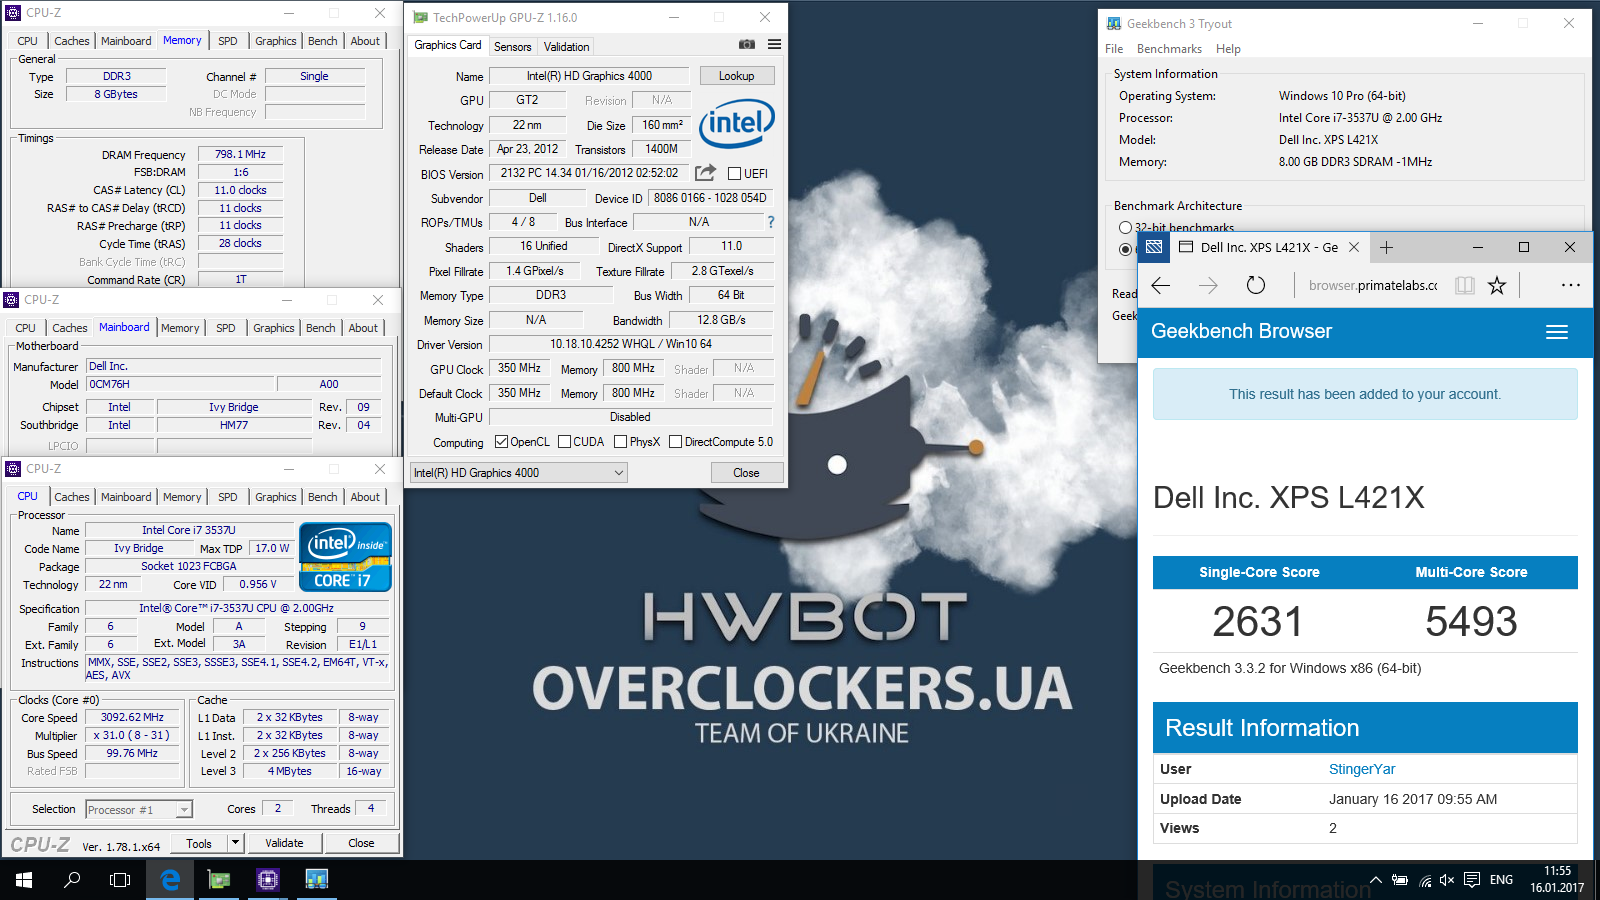Go back in Geekbench Browser window
This screenshot has width=1600, height=900.
tap(1161, 285)
